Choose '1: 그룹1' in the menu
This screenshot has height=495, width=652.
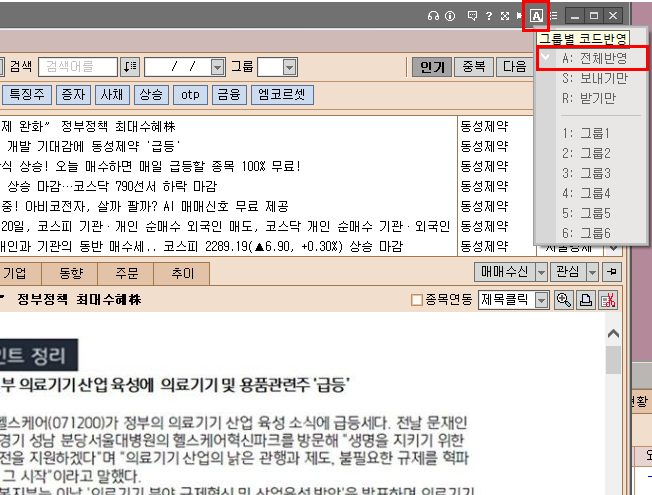pos(592,133)
